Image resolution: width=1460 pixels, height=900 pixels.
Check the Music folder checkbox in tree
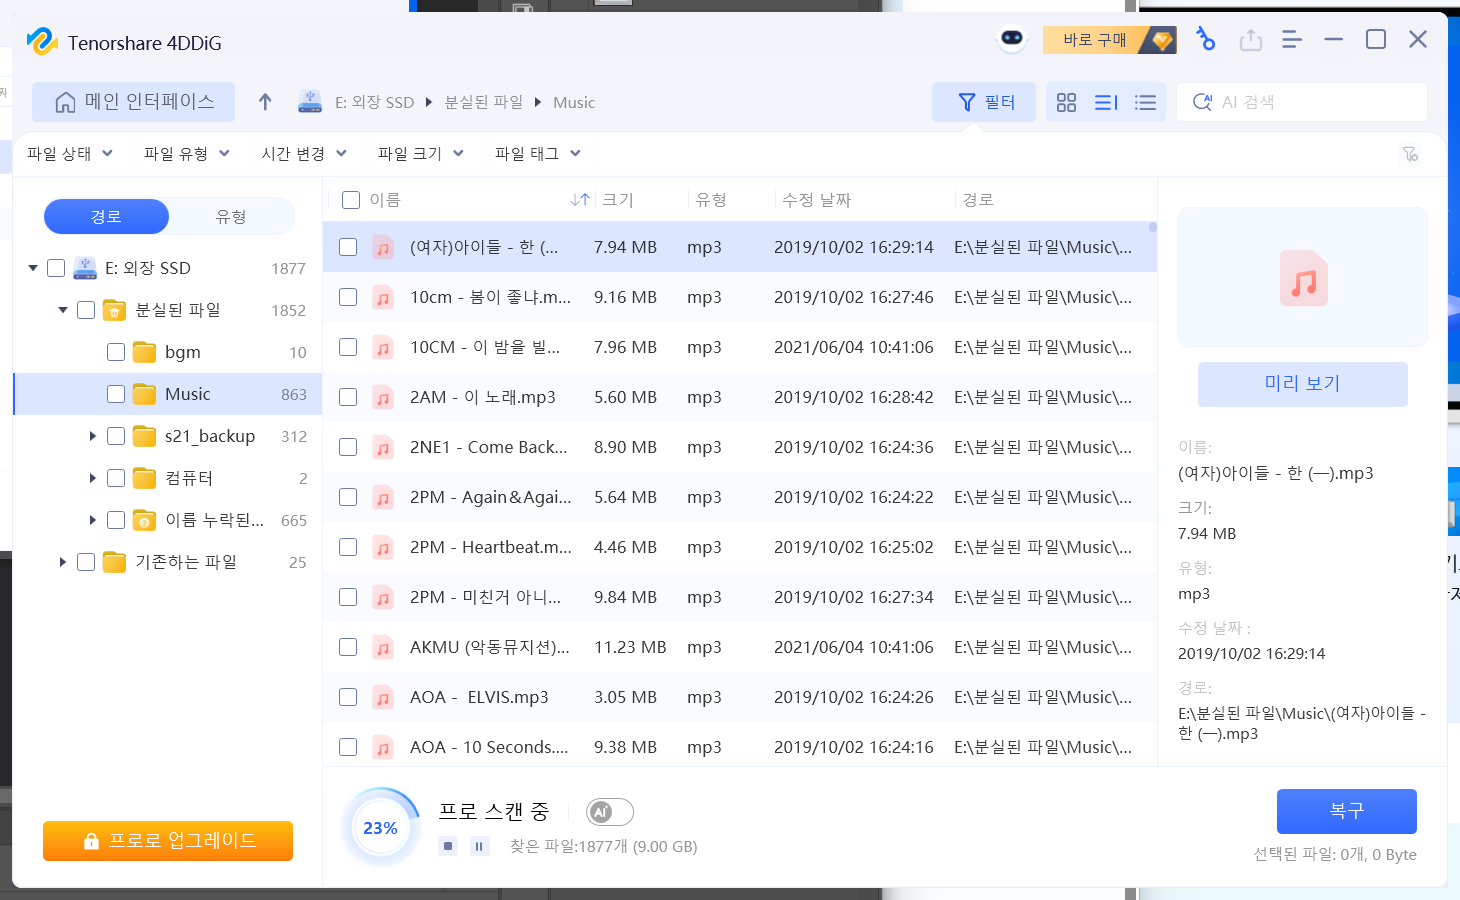click(116, 394)
